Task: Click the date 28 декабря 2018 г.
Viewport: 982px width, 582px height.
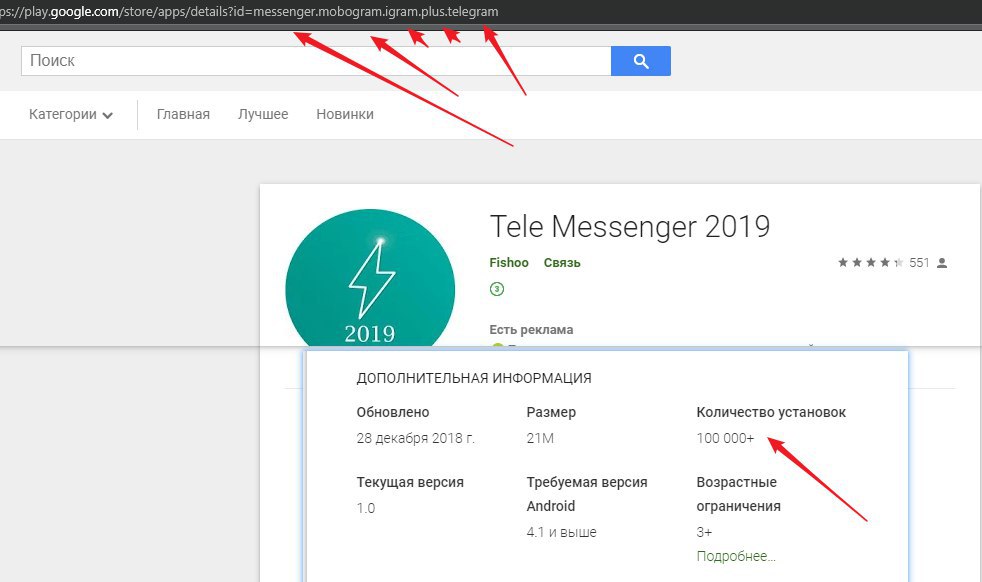Action: click(416, 439)
